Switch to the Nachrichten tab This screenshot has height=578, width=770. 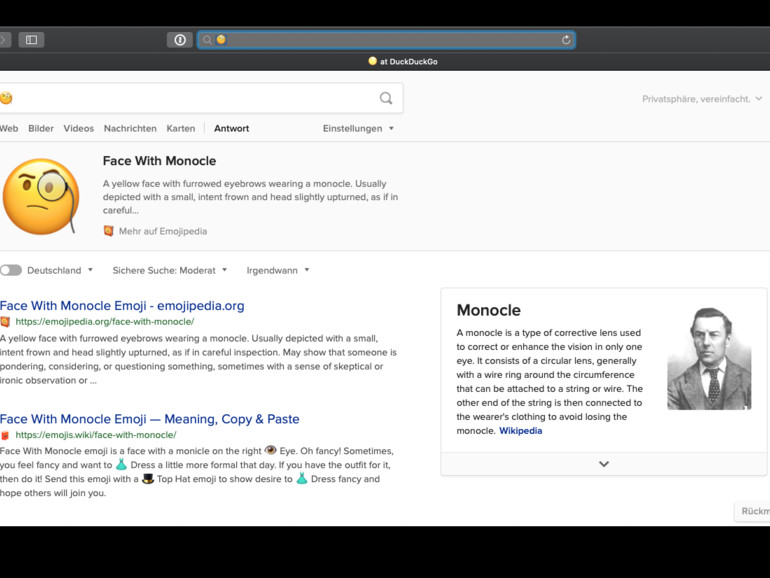130,129
